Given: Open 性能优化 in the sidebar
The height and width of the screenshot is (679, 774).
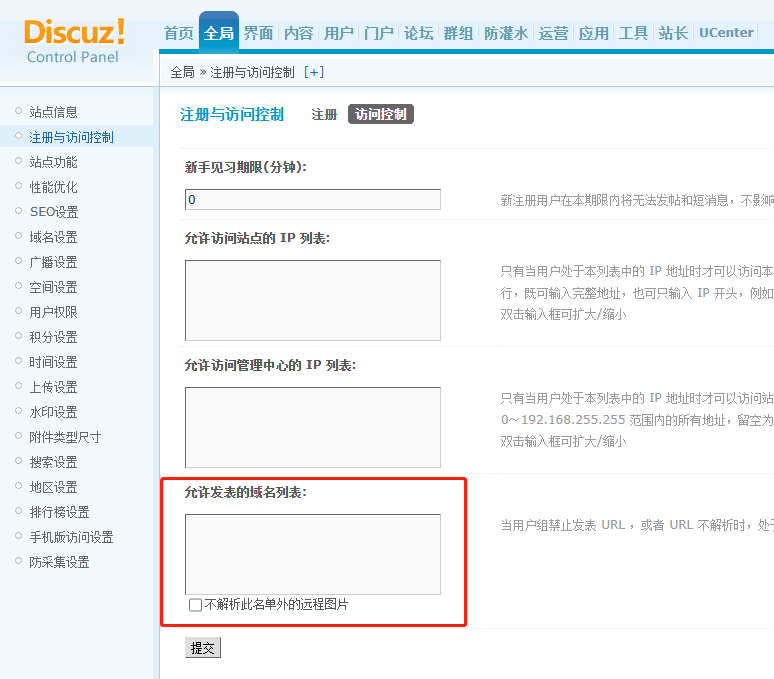Looking at the screenshot, I should coord(53,187).
